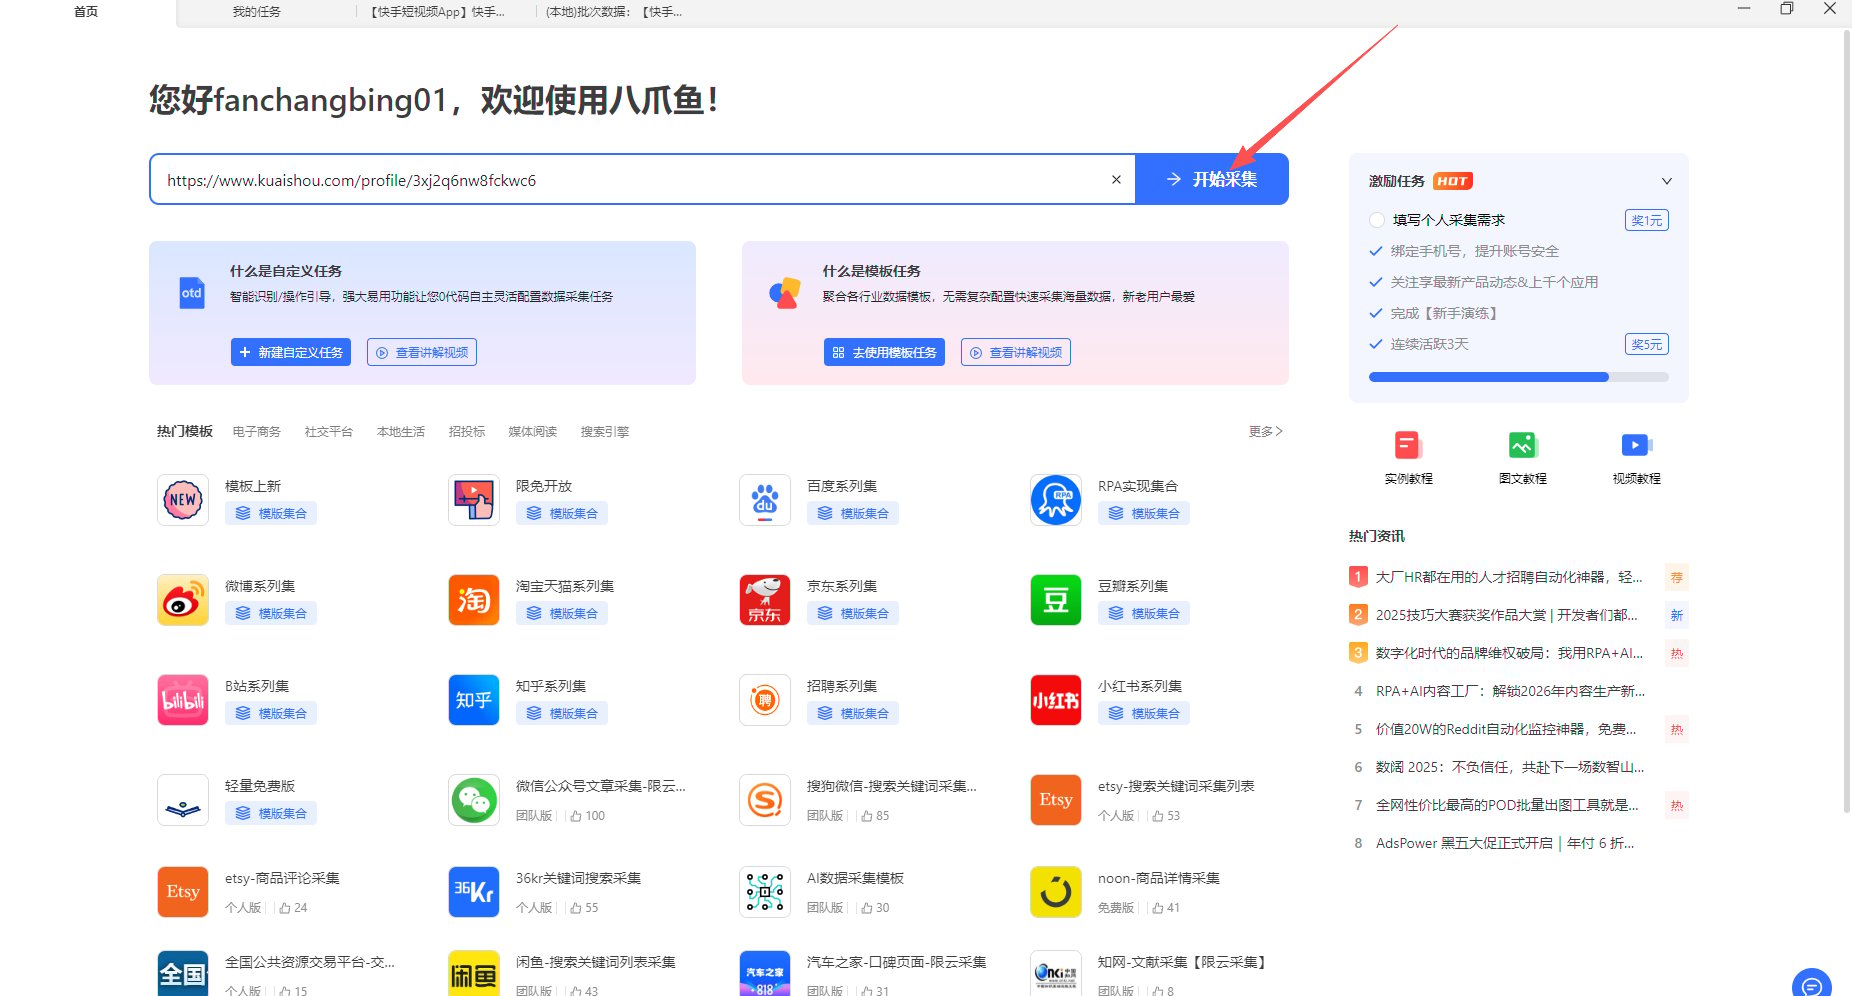Open 图文教程 tutorial icon

pyautogui.click(x=1522, y=445)
